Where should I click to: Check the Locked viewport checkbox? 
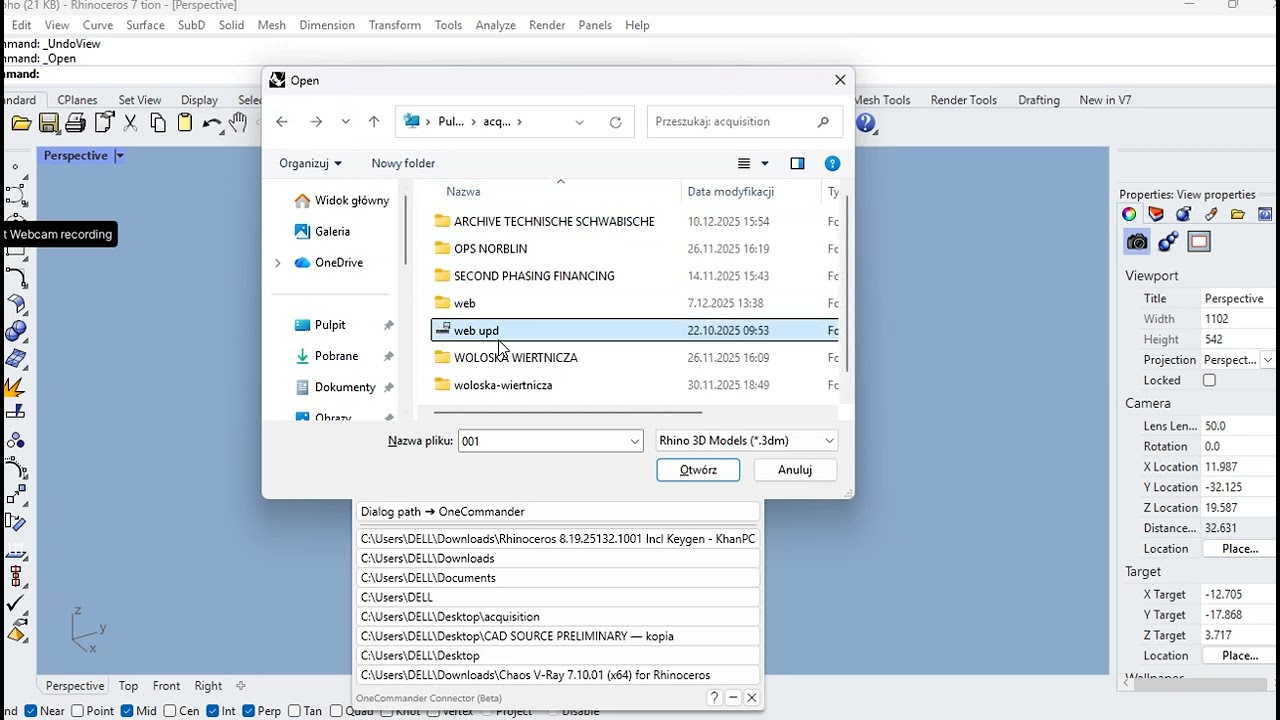tap(1209, 380)
